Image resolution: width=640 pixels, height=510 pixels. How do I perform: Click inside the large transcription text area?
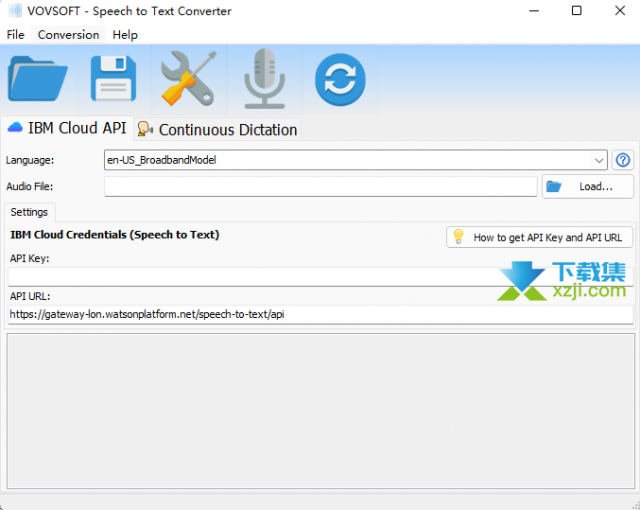pyautogui.click(x=320, y=411)
